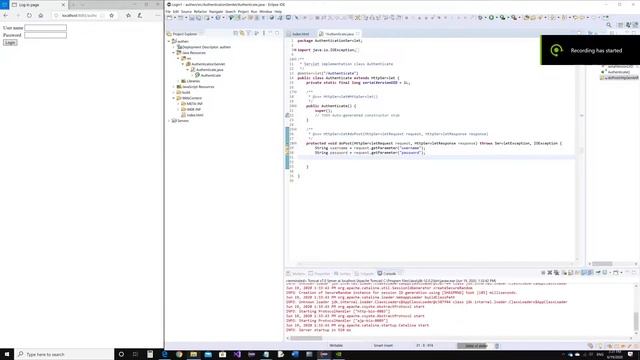Click the User name input field
The width and height of the screenshot is (640, 360).
45,28
